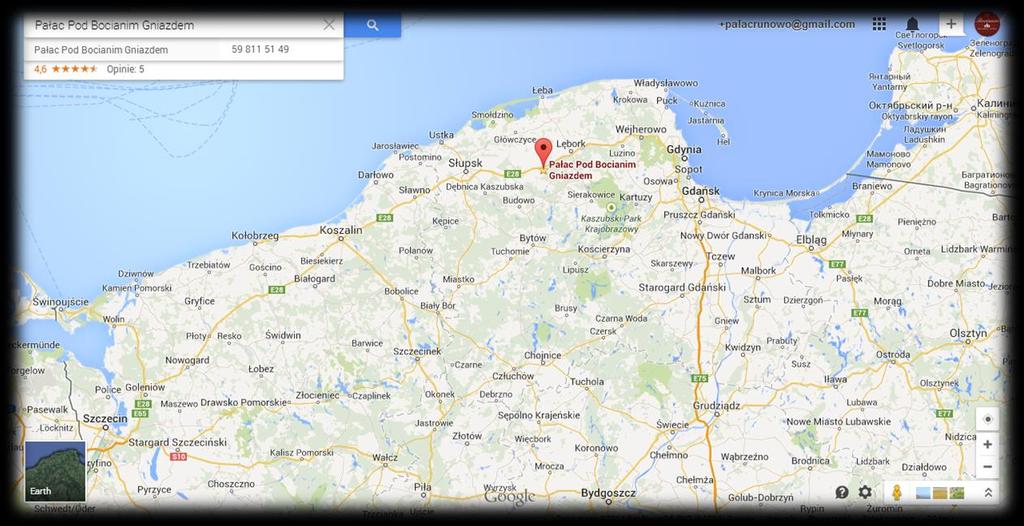Viewport: 1024px width, 526px height.
Task: Select the yellow Pegman Street View figure
Action: click(897, 492)
